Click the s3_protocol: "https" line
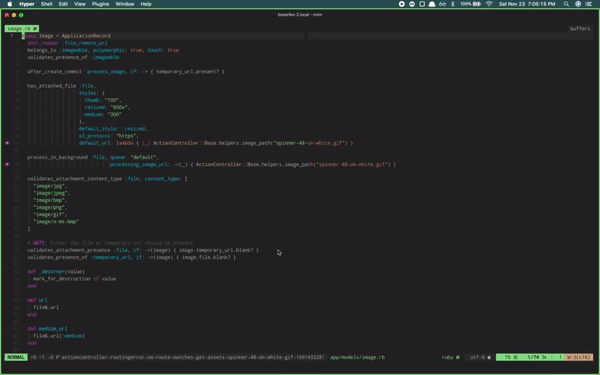This screenshot has height=375, width=600. [x=109, y=136]
